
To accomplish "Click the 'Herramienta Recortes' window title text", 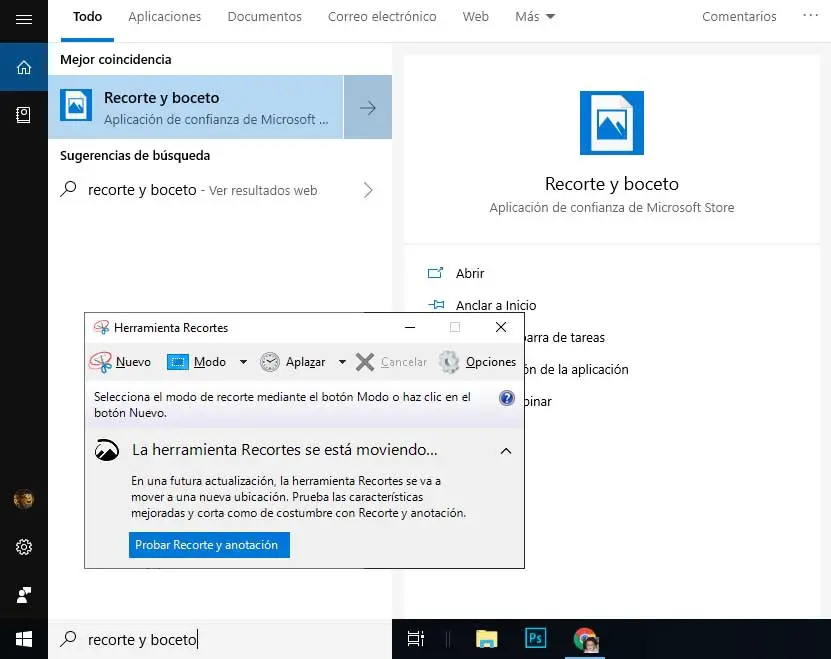I will coord(171,328).
